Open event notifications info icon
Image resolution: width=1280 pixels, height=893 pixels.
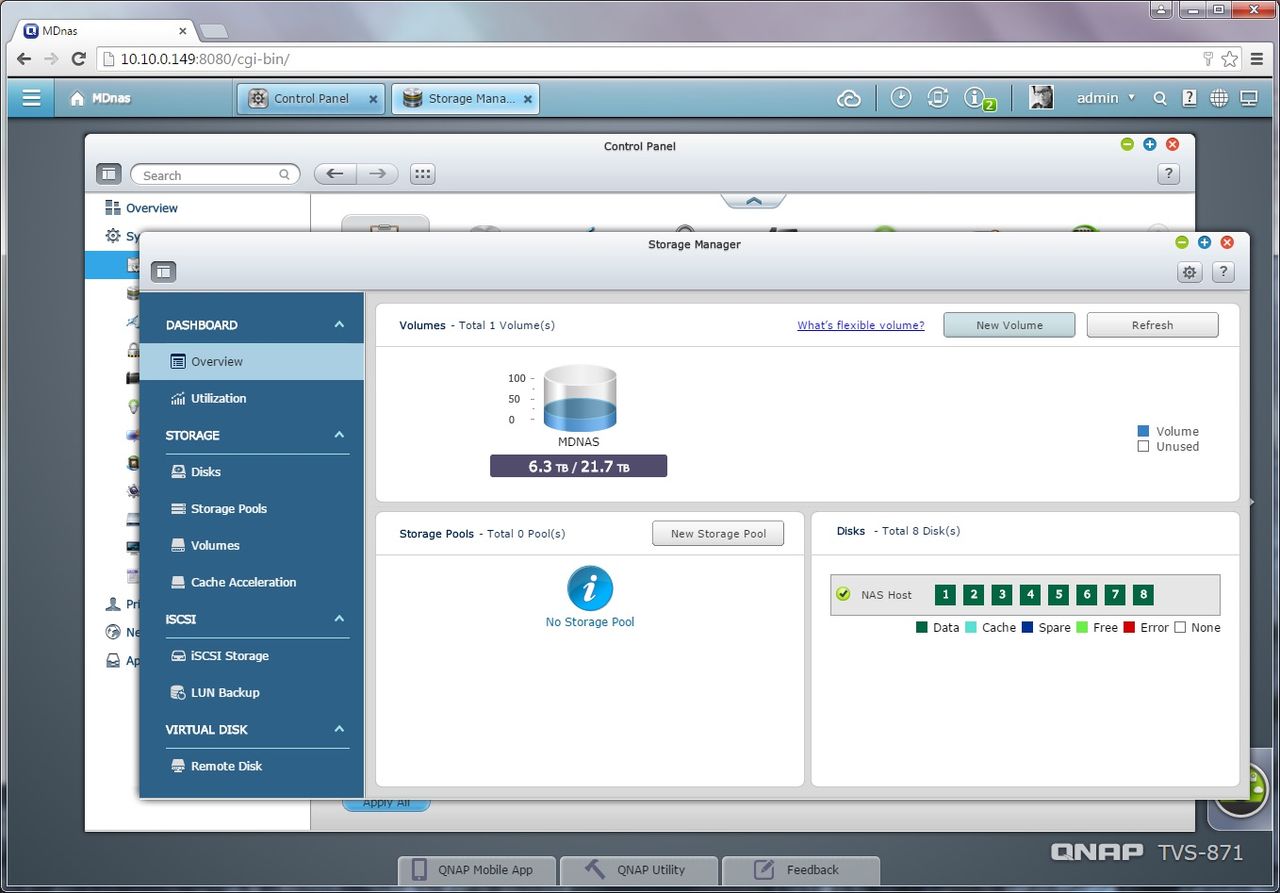(975, 97)
